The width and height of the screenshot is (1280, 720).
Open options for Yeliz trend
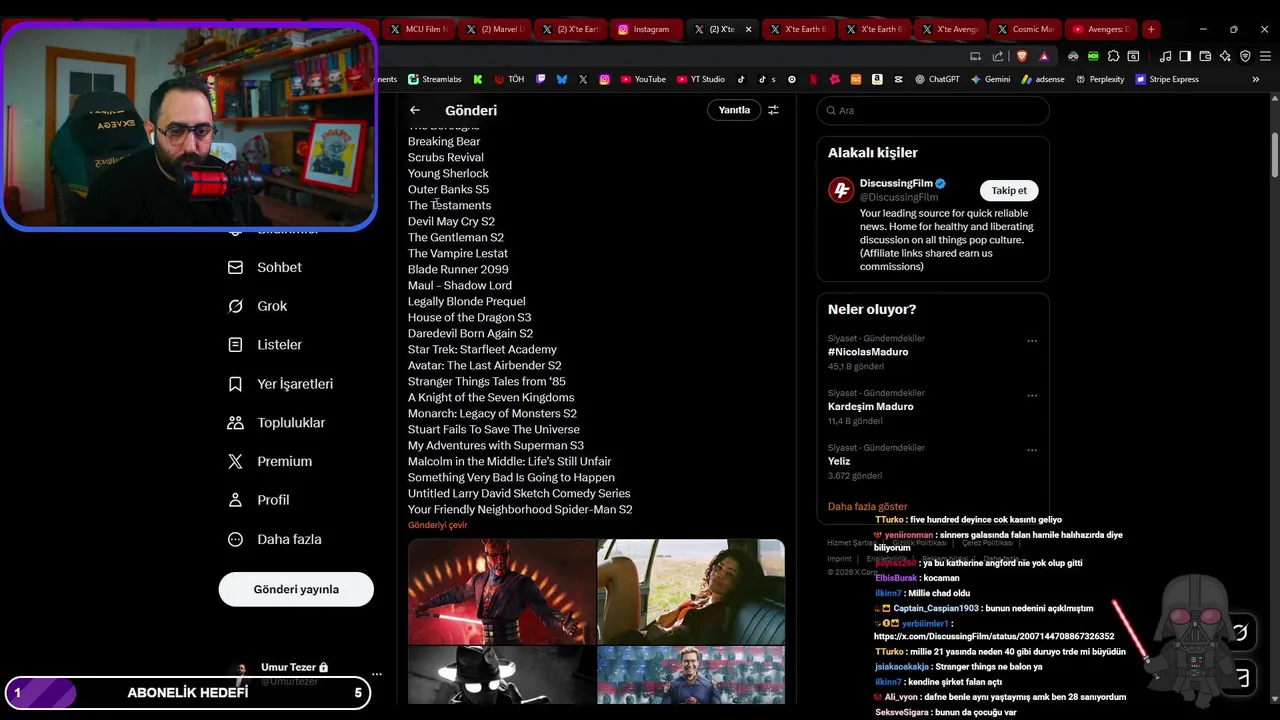coord(1032,450)
